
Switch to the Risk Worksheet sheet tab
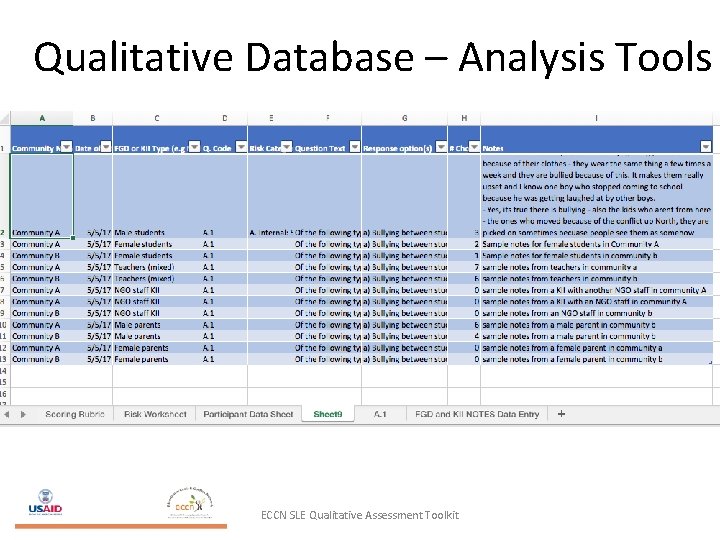tap(155, 414)
